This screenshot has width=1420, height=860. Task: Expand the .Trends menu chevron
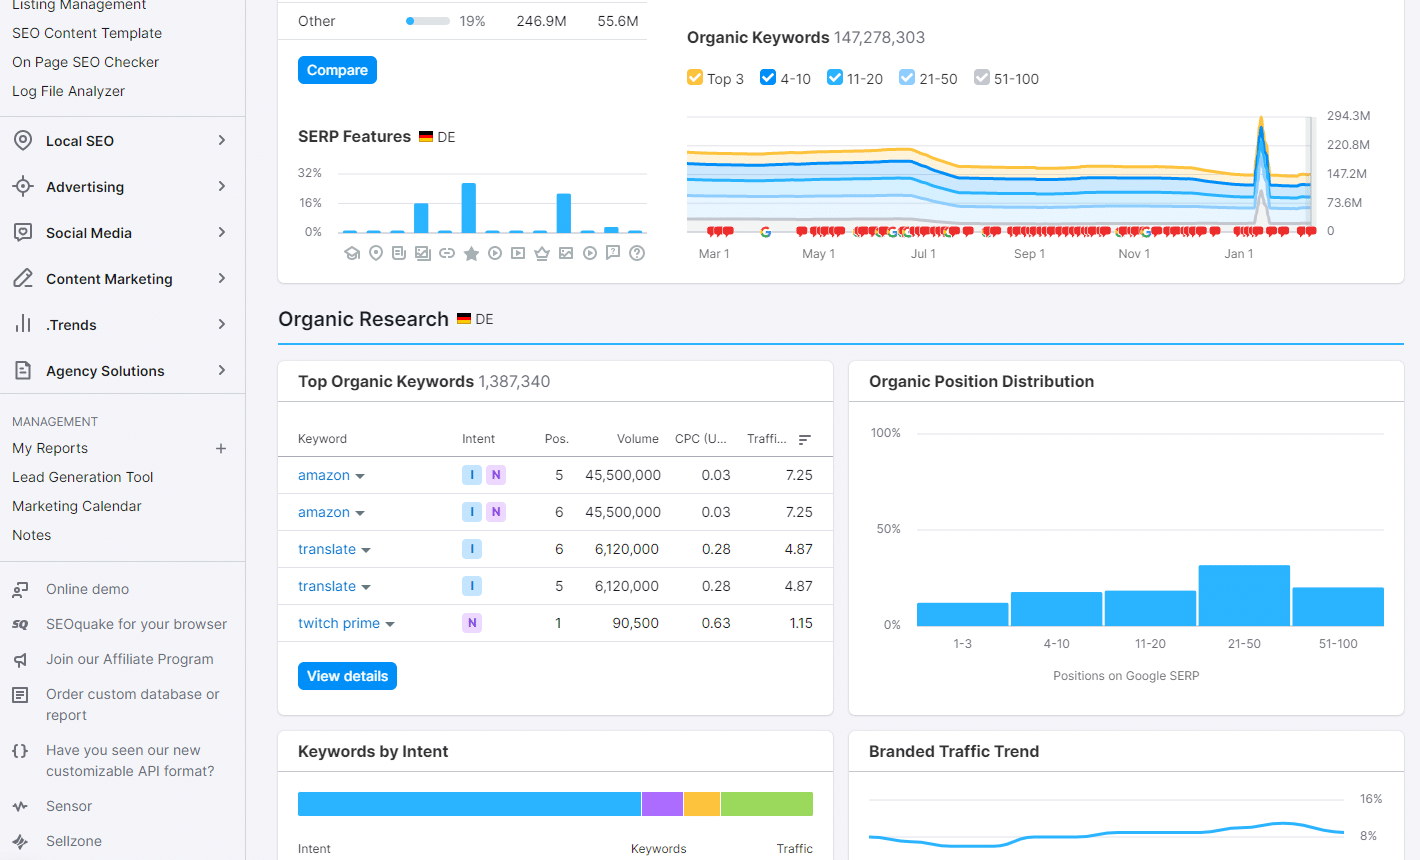(x=222, y=325)
